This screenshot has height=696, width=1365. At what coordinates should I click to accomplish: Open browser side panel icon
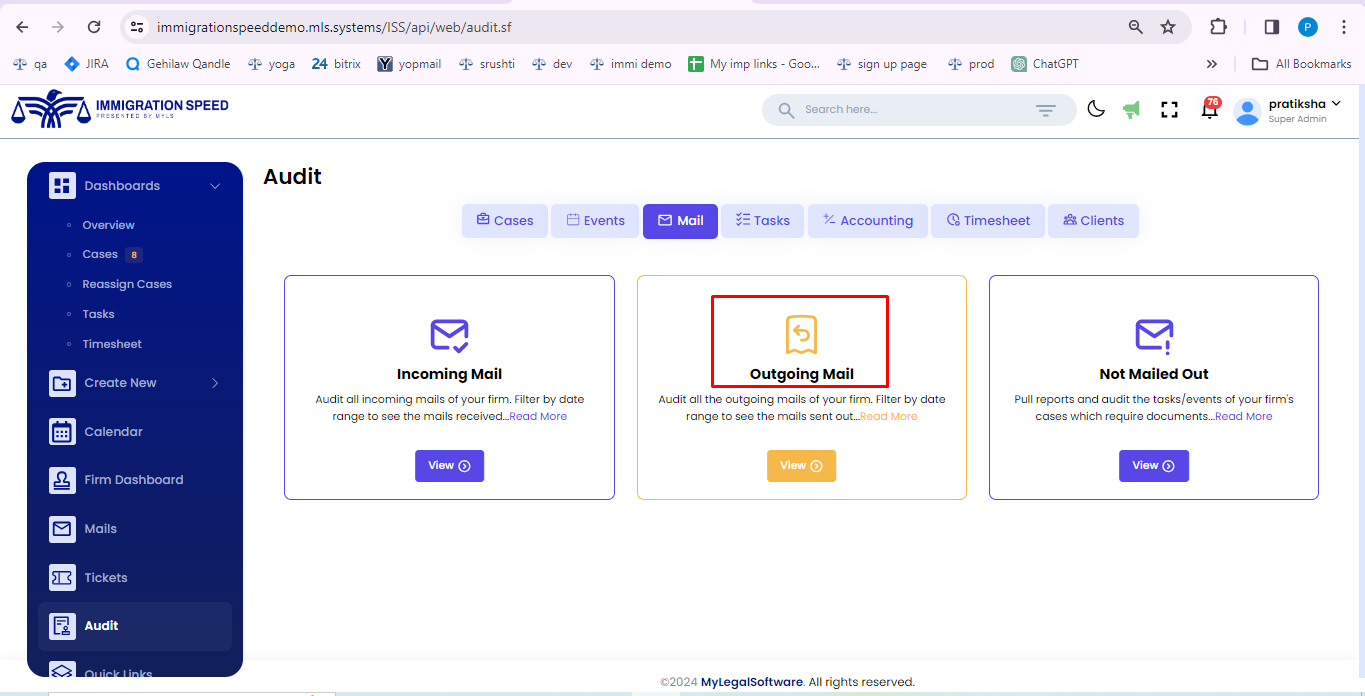click(1272, 27)
